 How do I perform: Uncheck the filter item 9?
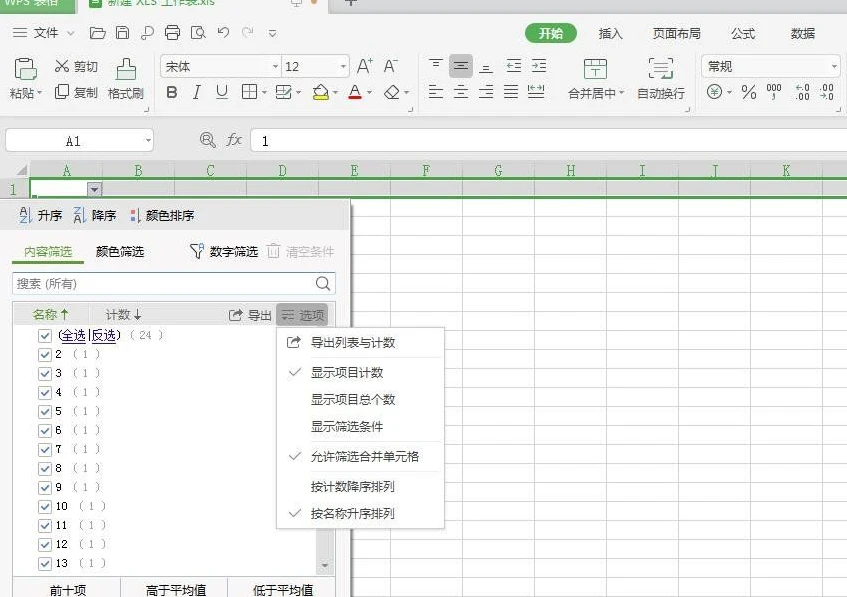45,488
